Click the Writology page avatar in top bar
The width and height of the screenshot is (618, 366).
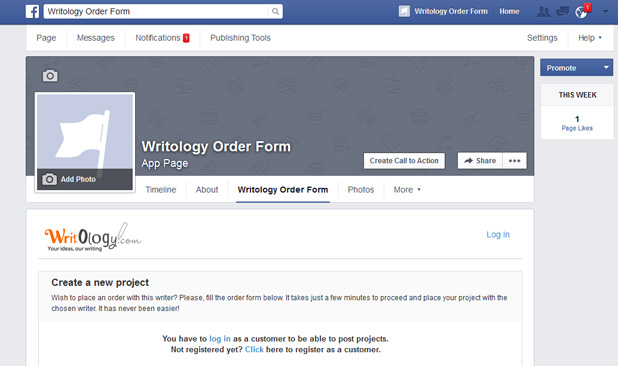pyautogui.click(x=404, y=11)
